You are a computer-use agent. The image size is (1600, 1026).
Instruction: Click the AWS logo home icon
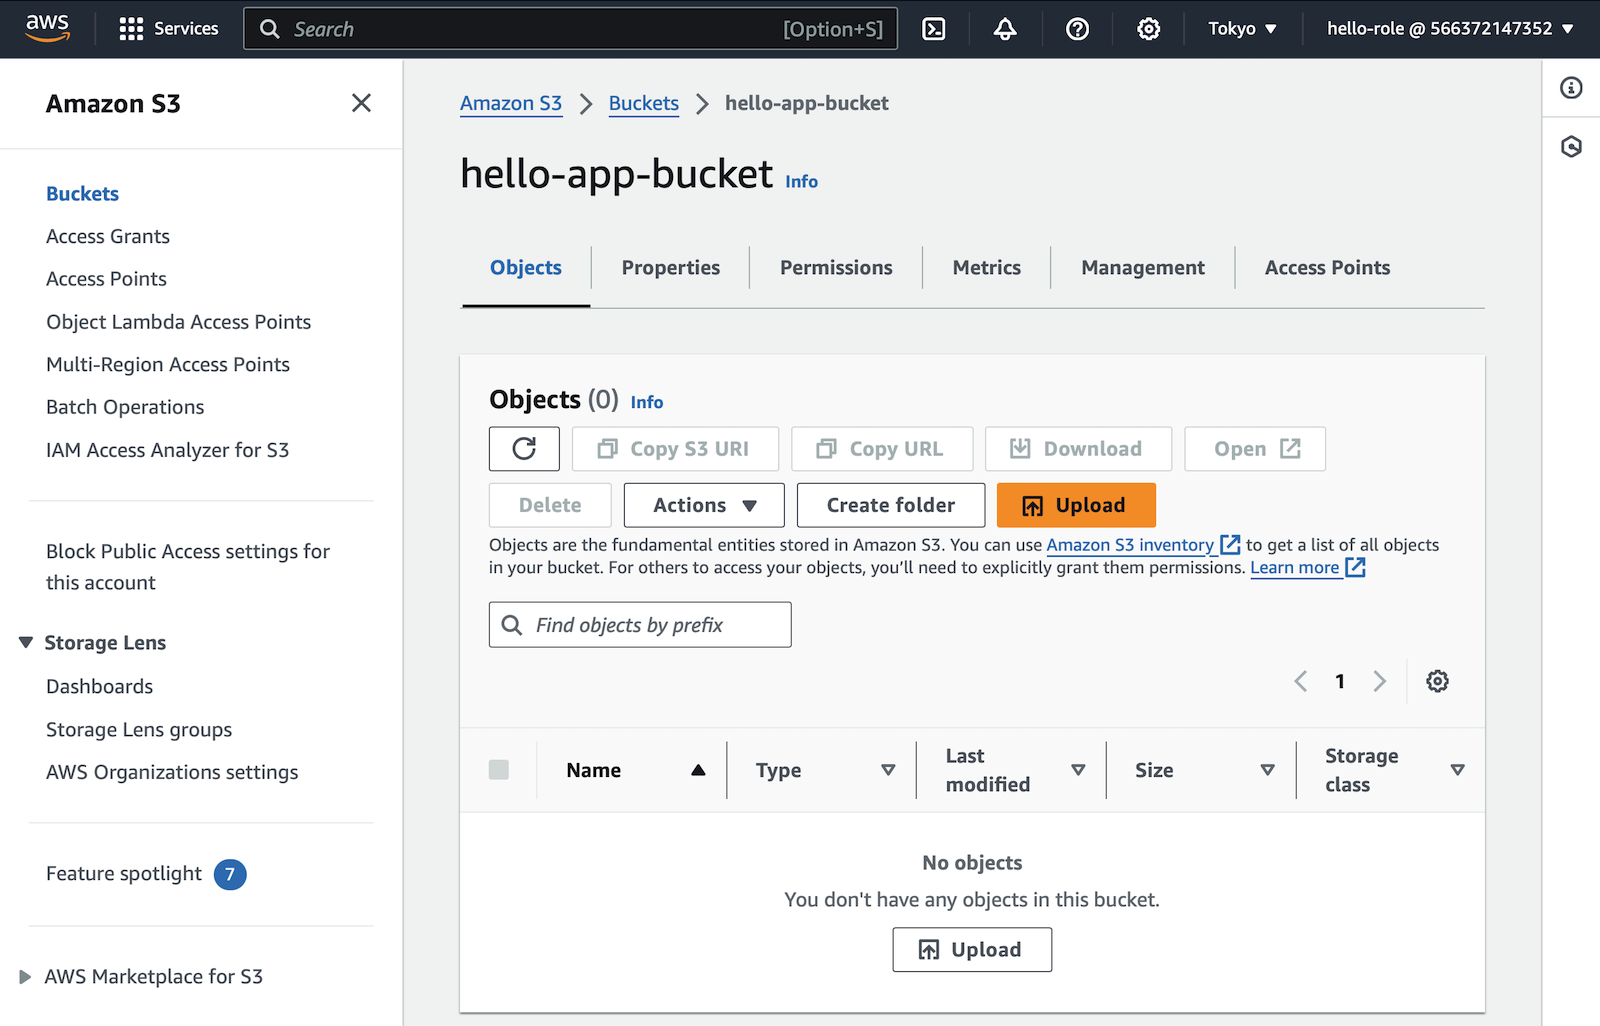[48, 28]
